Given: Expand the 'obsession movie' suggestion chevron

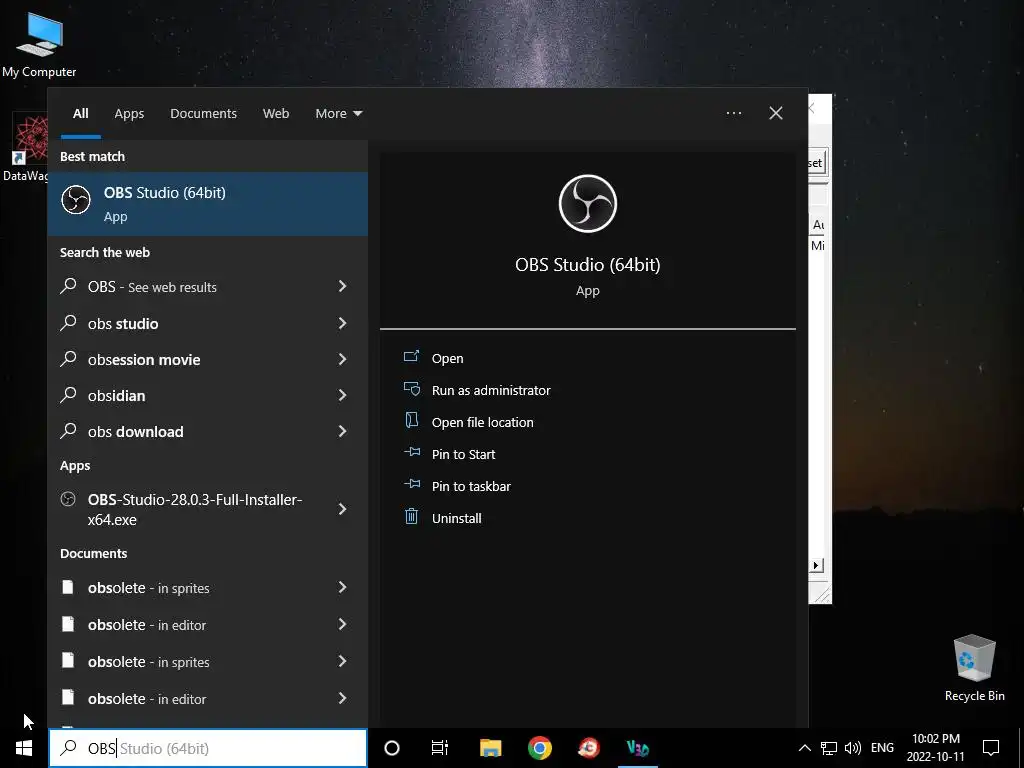Looking at the screenshot, I should (x=342, y=359).
